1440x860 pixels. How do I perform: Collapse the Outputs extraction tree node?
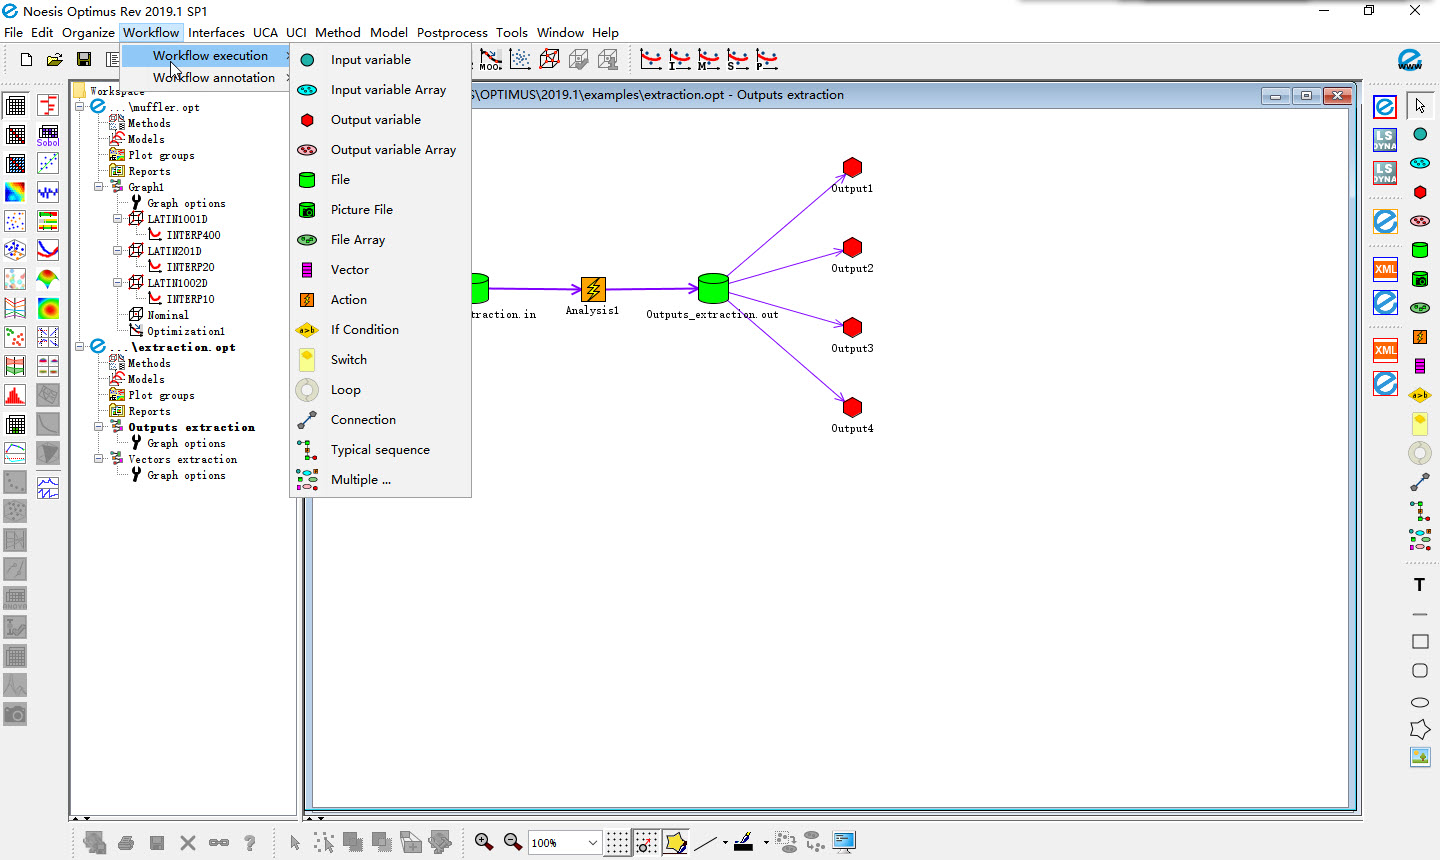[x=99, y=427]
